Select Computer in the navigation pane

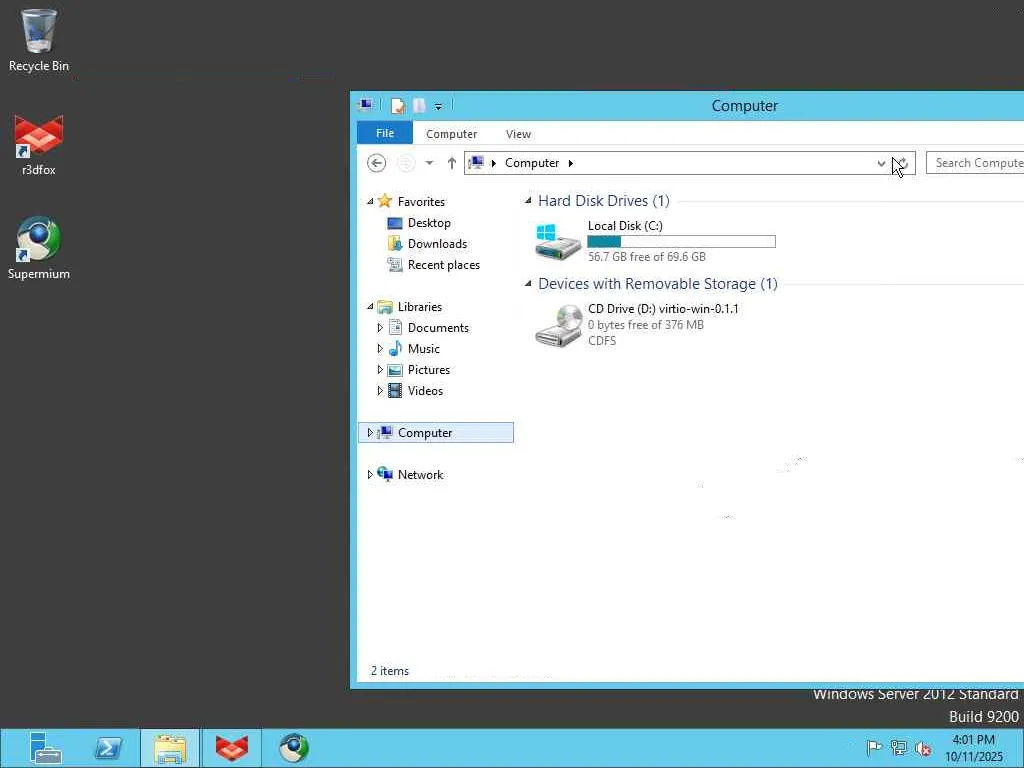click(x=424, y=432)
